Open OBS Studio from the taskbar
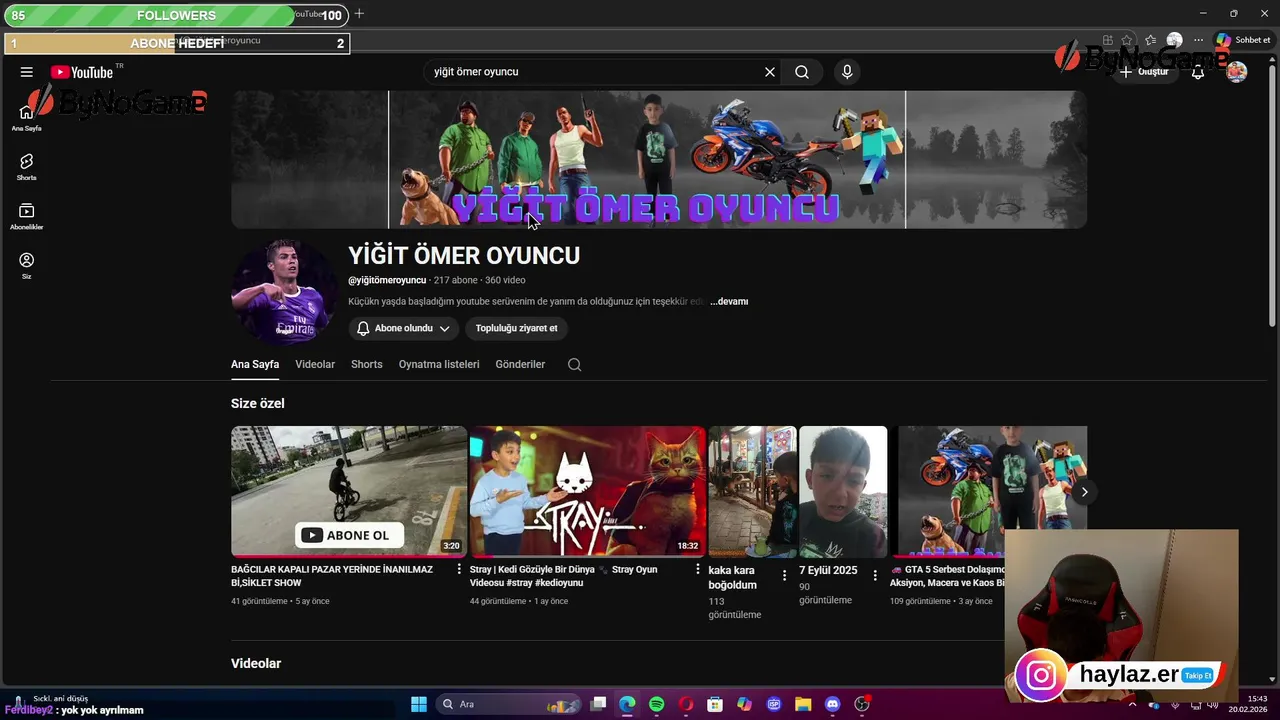1280x720 pixels. click(862, 704)
